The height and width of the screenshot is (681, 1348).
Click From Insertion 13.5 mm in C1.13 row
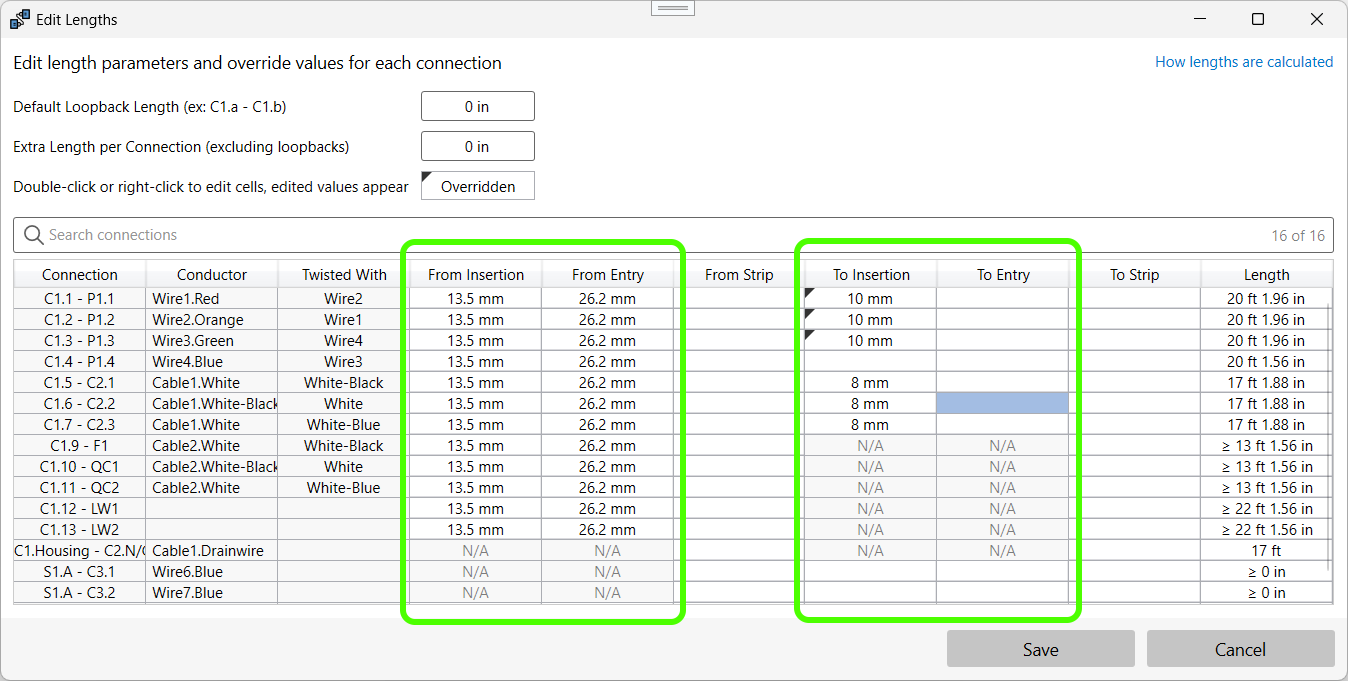pos(476,529)
